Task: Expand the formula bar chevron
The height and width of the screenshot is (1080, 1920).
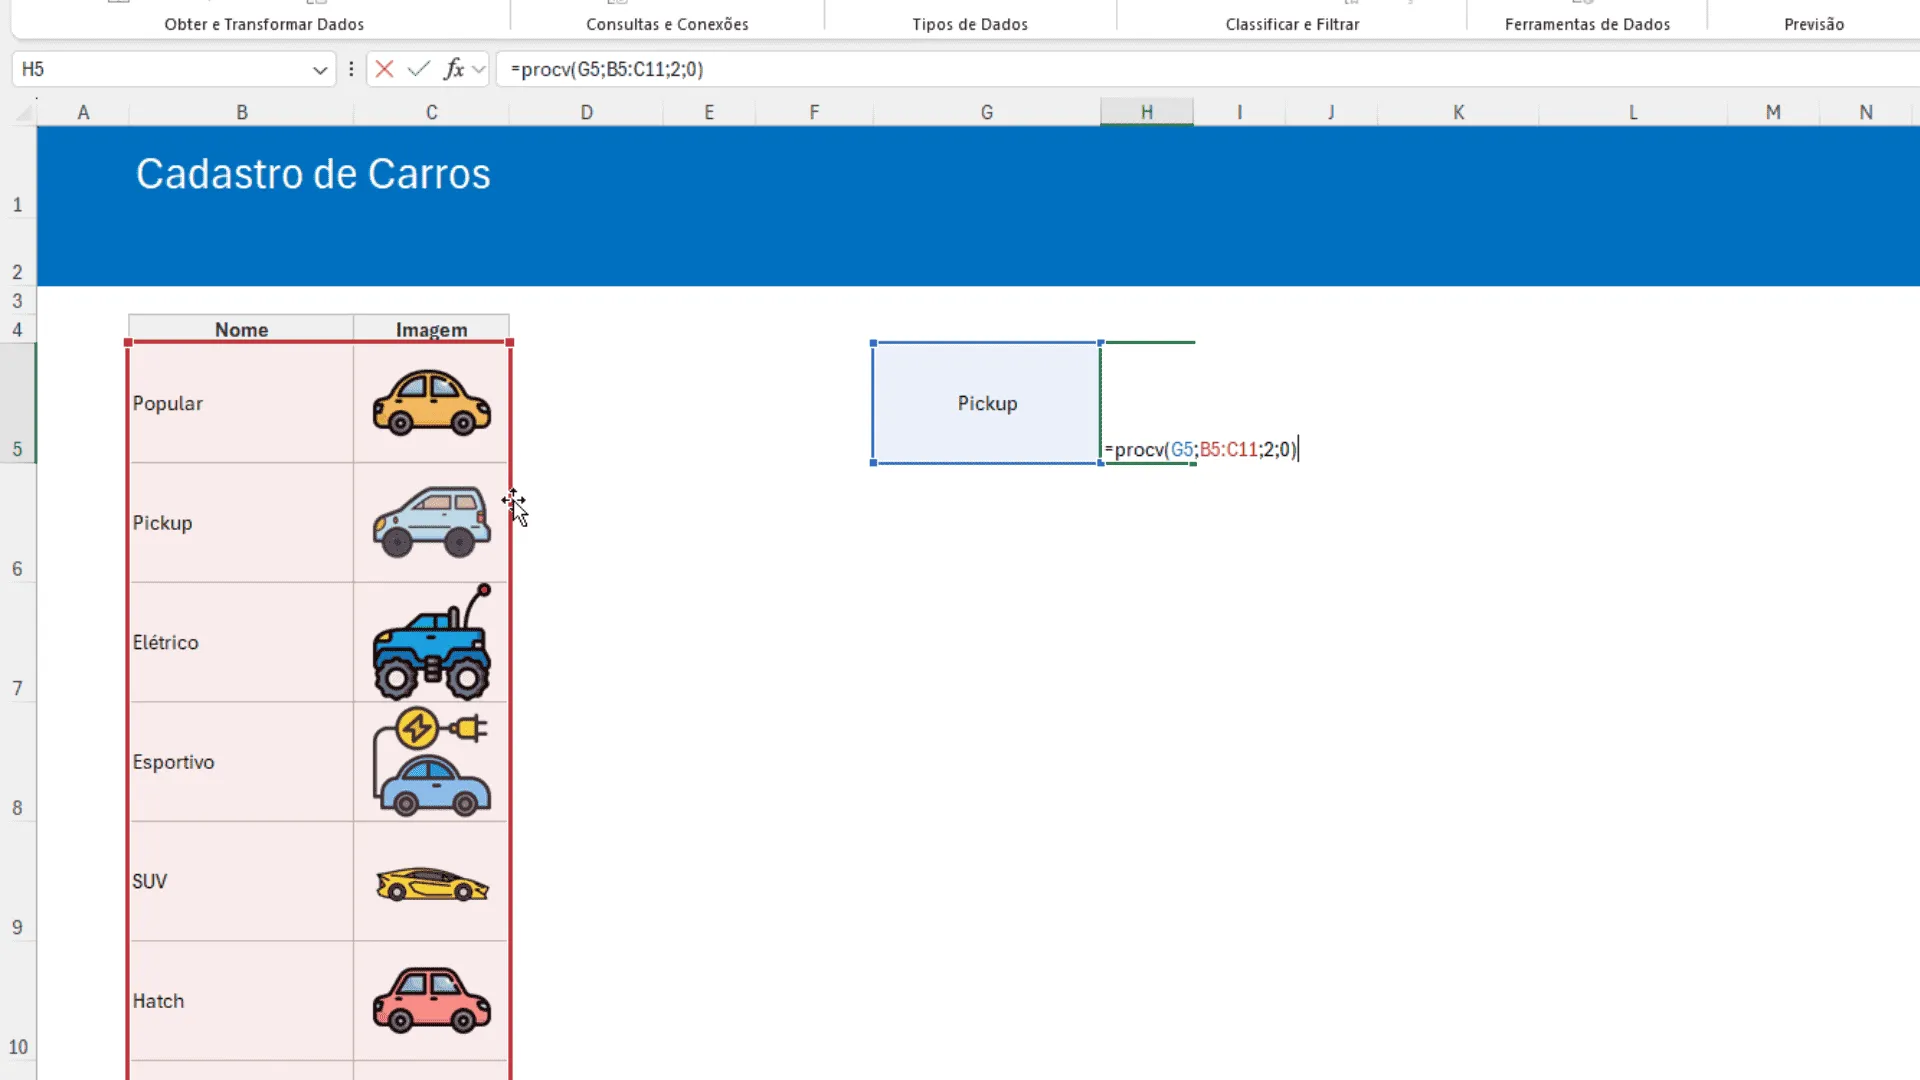Action: (x=479, y=70)
